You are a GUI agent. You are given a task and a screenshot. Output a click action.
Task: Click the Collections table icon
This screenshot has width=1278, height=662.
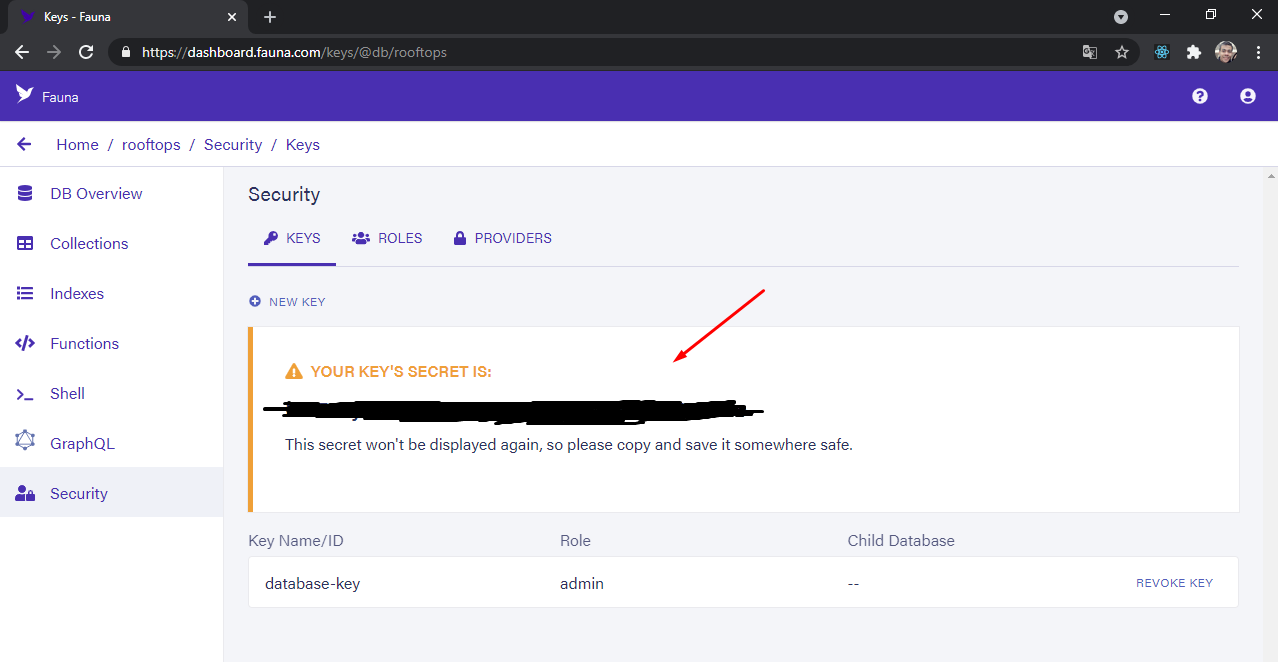coord(26,243)
